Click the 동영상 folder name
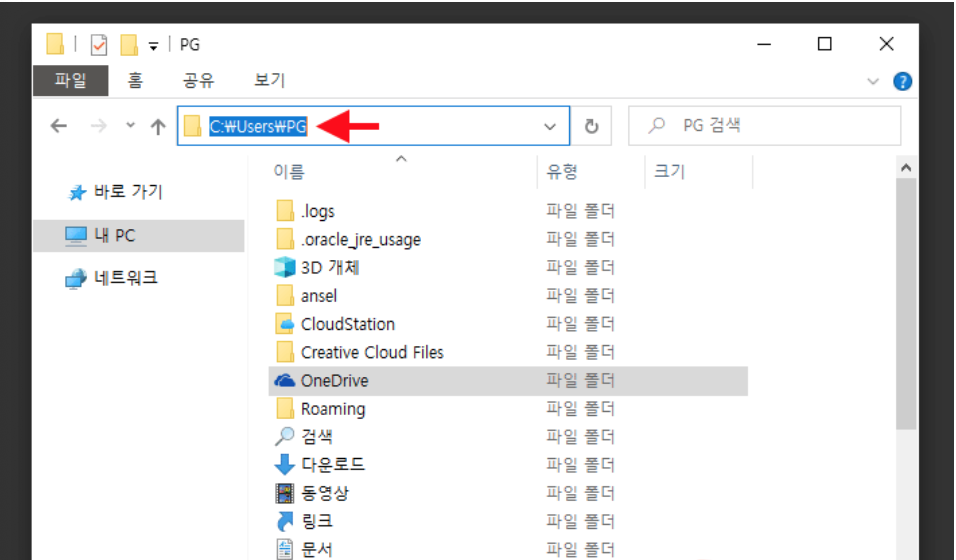This screenshot has height=560, width=956. pyautogui.click(x=325, y=493)
